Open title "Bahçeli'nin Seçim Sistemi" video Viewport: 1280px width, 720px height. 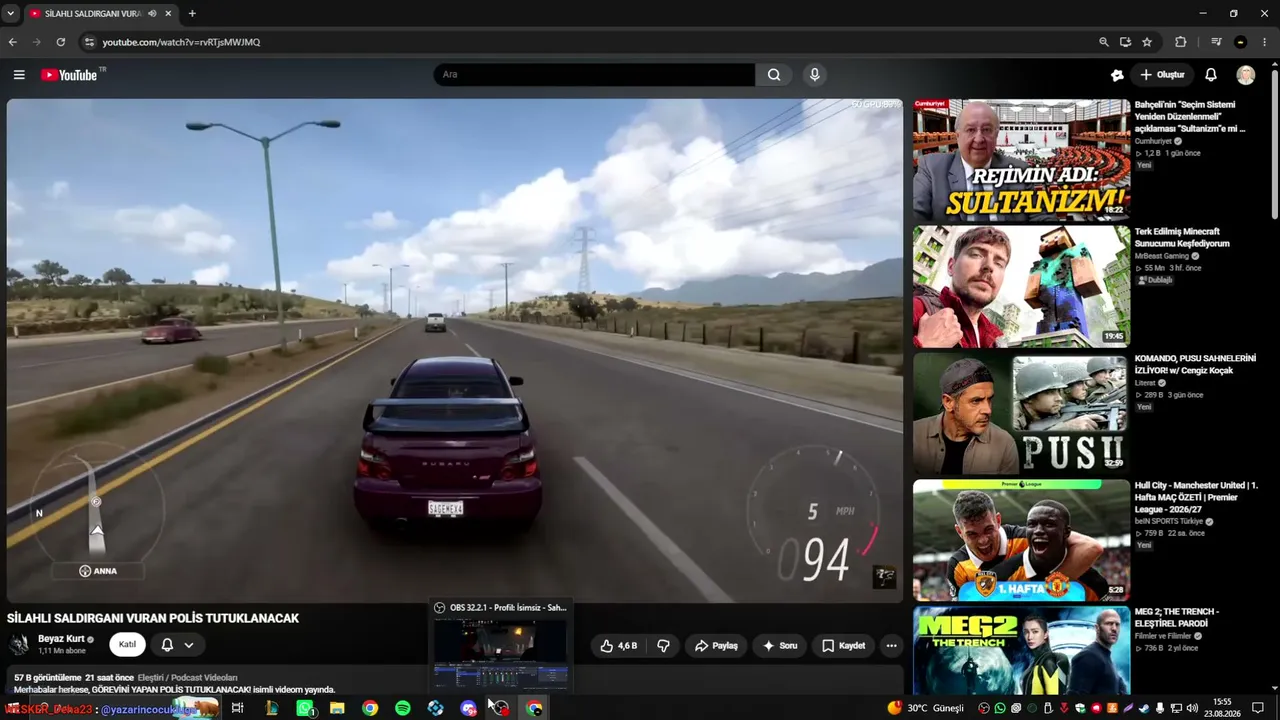[1190, 117]
